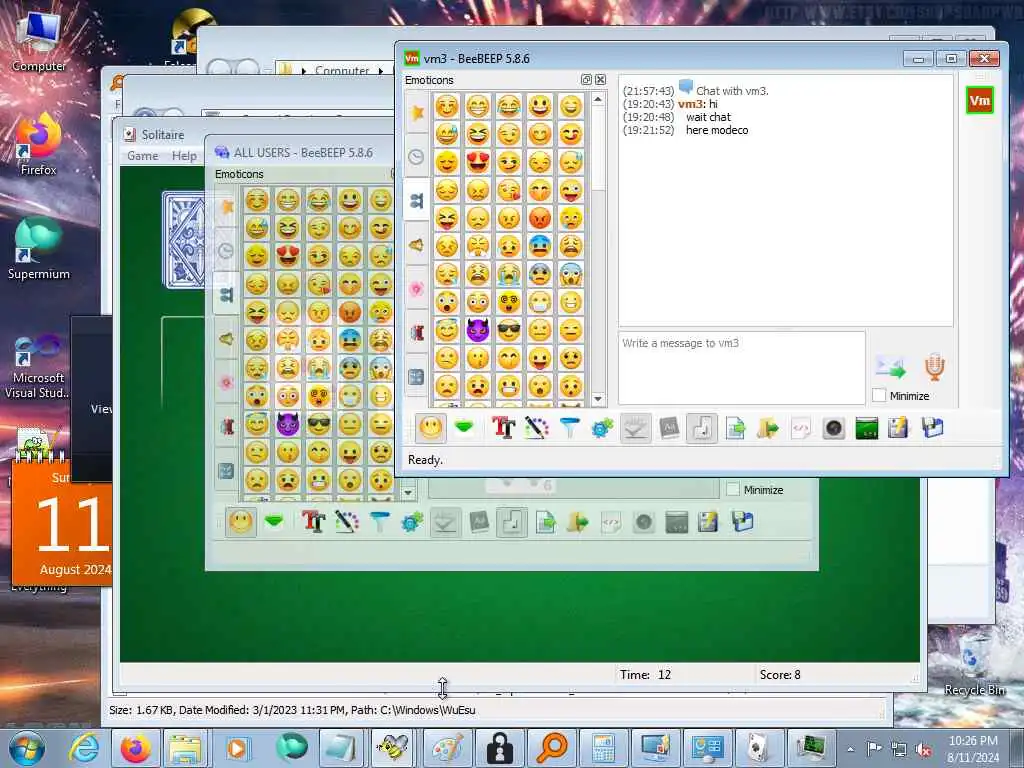Open Microsoft Visual Studio desktop shortcut

(x=37, y=366)
